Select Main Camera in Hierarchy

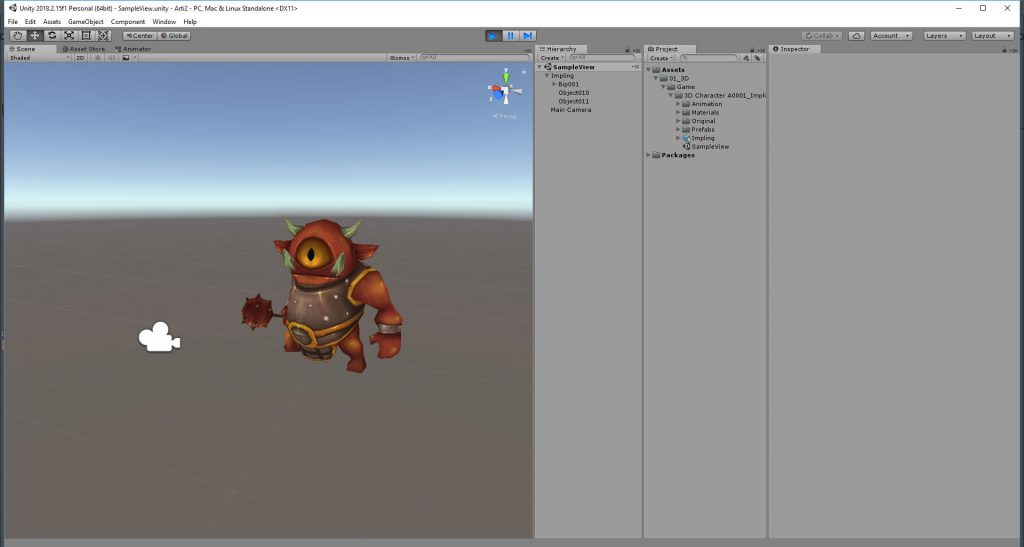(x=571, y=110)
